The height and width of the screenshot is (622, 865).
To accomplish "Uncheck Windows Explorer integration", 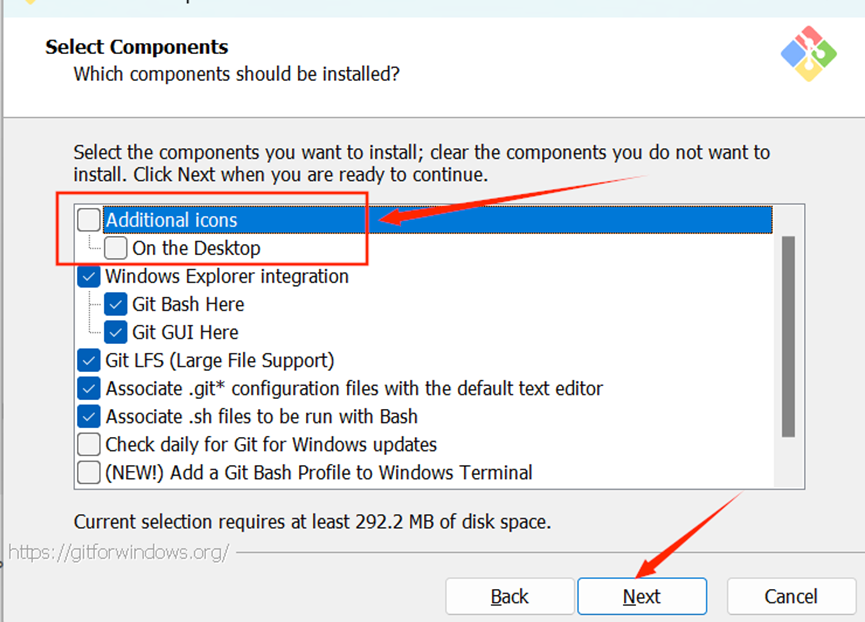I will coord(89,276).
